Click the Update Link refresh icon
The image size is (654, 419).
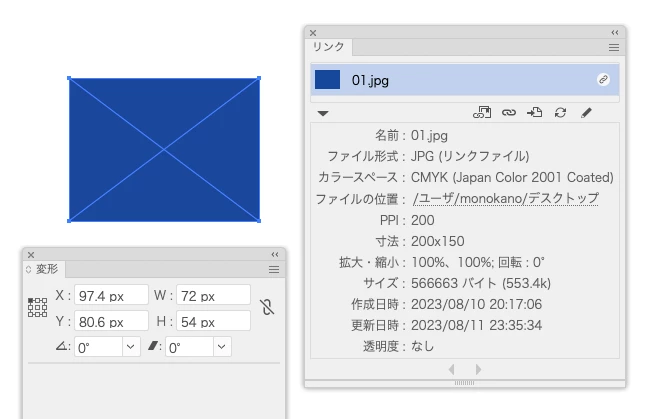tap(560, 113)
